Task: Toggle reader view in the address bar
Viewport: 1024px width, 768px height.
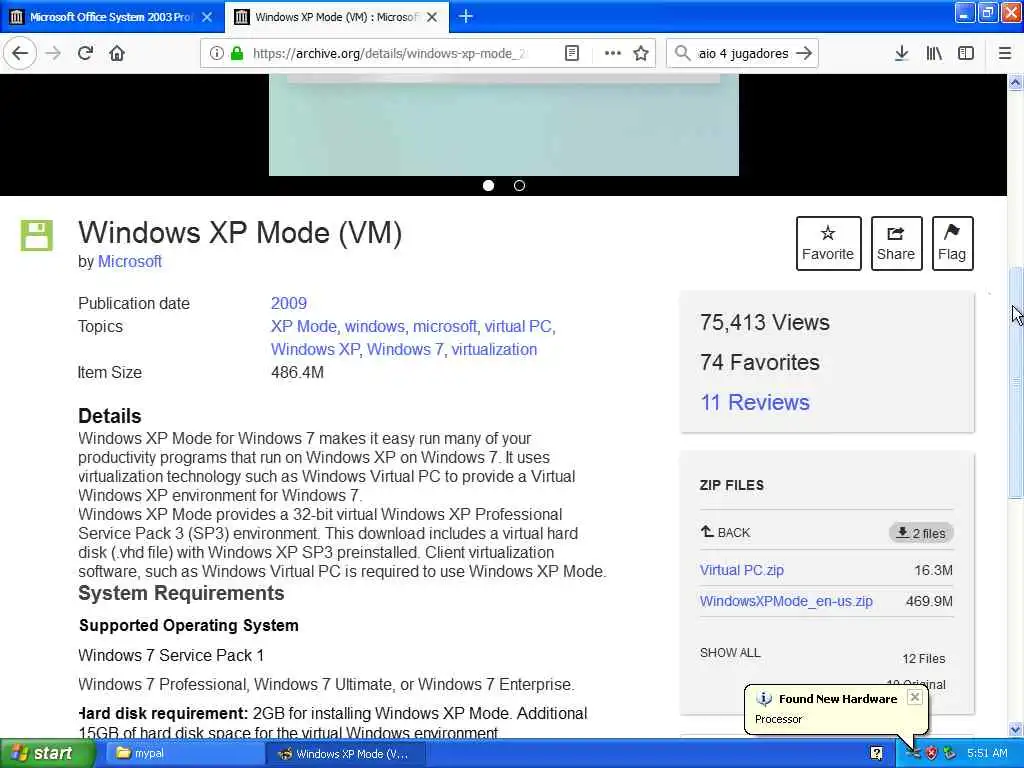Action: tap(571, 53)
